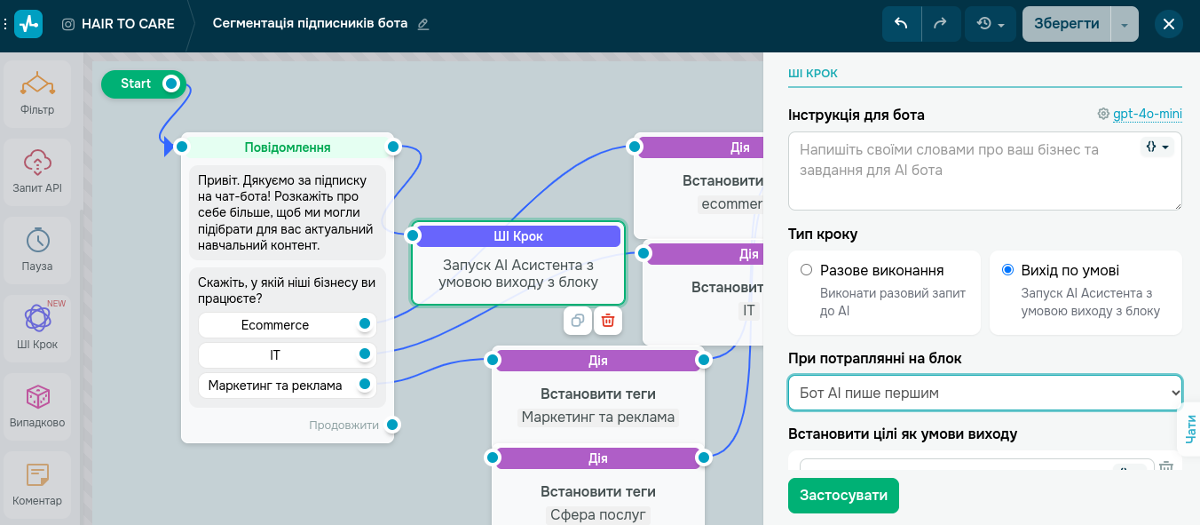1200x525 pixels.
Task: Click the HAIR TO CARE bot name
Action: pyautogui.click(x=126, y=24)
